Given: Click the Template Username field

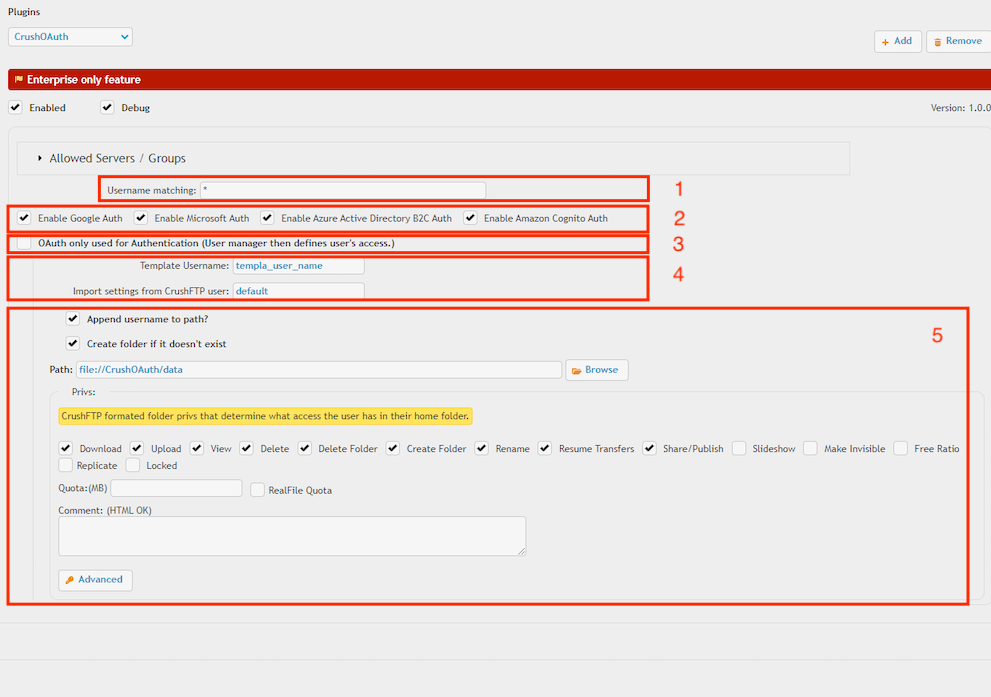Looking at the screenshot, I should pos(298,266).
